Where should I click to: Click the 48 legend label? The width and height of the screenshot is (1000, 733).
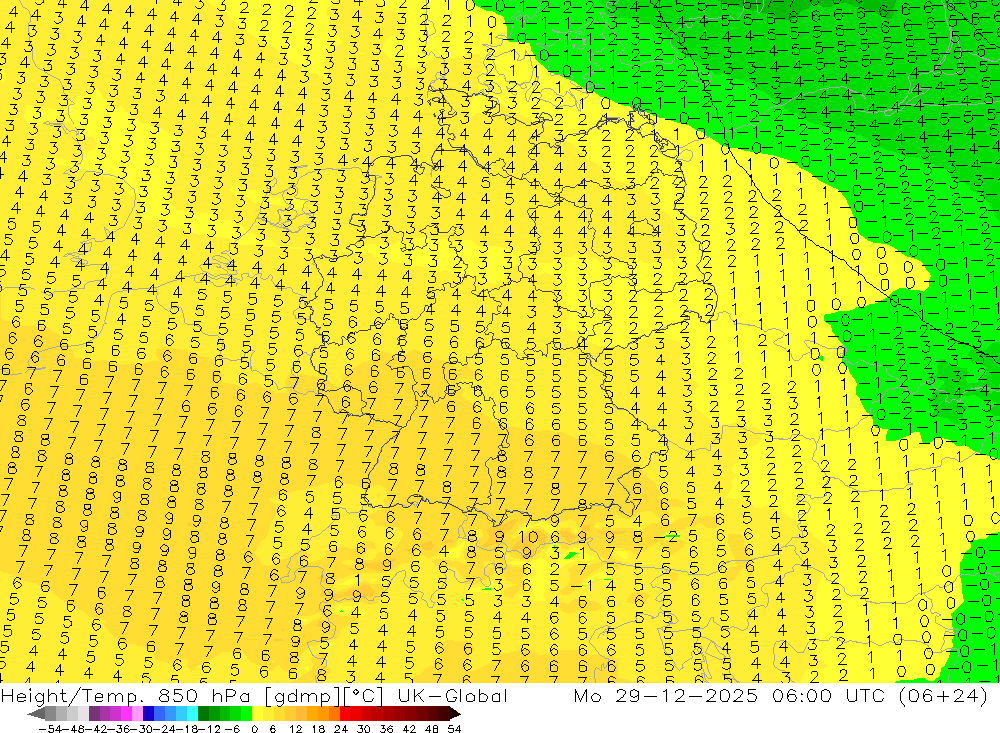[432, 729]
